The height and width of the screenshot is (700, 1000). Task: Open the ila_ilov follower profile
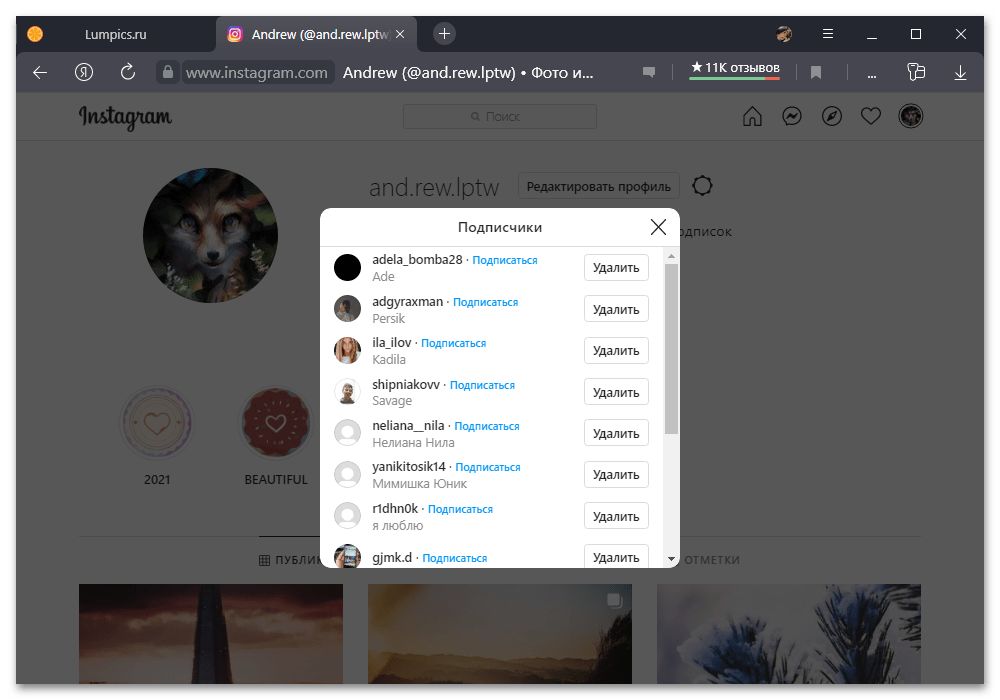click(x=392, y=343)
